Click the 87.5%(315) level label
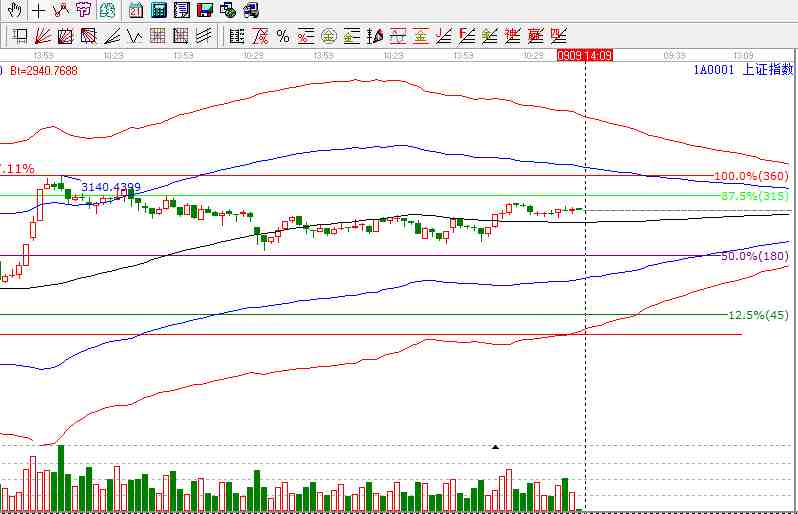798x514 pixels. (755, 196)
